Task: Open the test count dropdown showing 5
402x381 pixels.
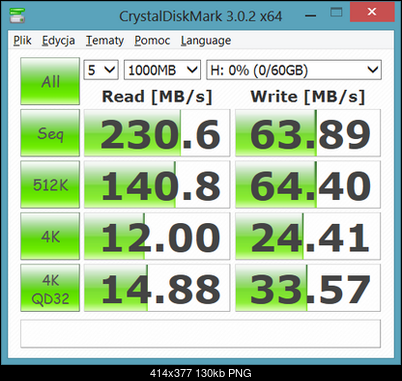Action: tap(101, 70)
